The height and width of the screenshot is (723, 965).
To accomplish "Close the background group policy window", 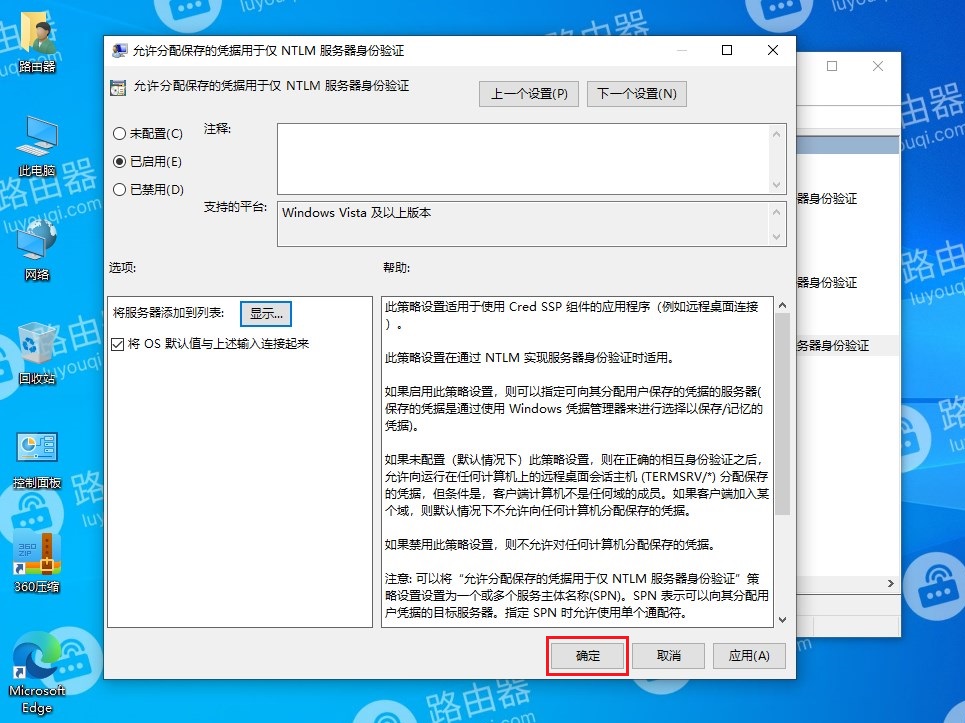I will tap(878, 66).
